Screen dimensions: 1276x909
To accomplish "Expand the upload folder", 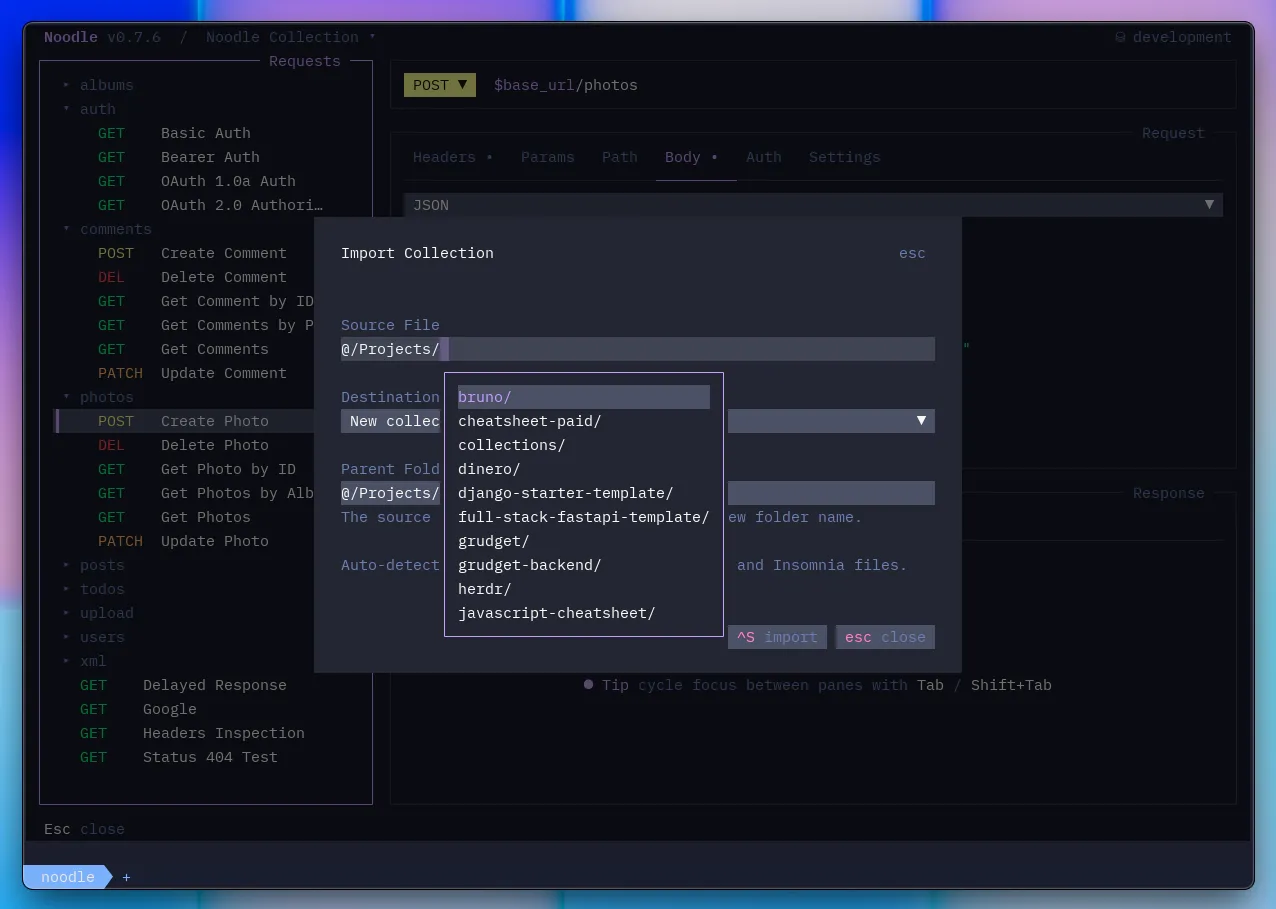I will point(98,613).
